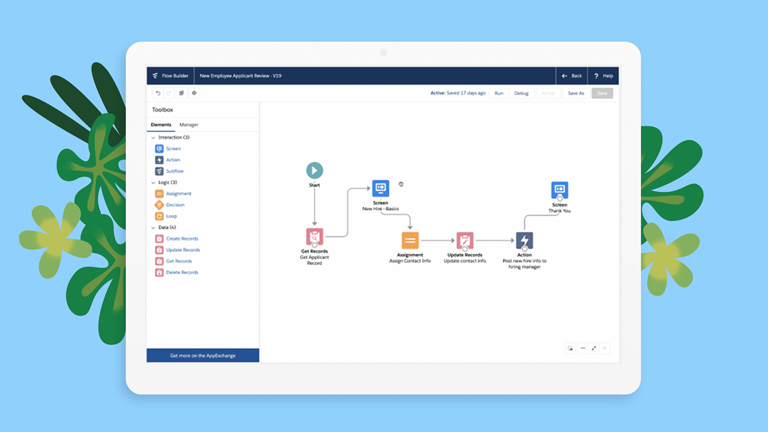Select Assign Contact Info assignment node
The width and height of the screenshot is (768, 432).
pos(410,240)
